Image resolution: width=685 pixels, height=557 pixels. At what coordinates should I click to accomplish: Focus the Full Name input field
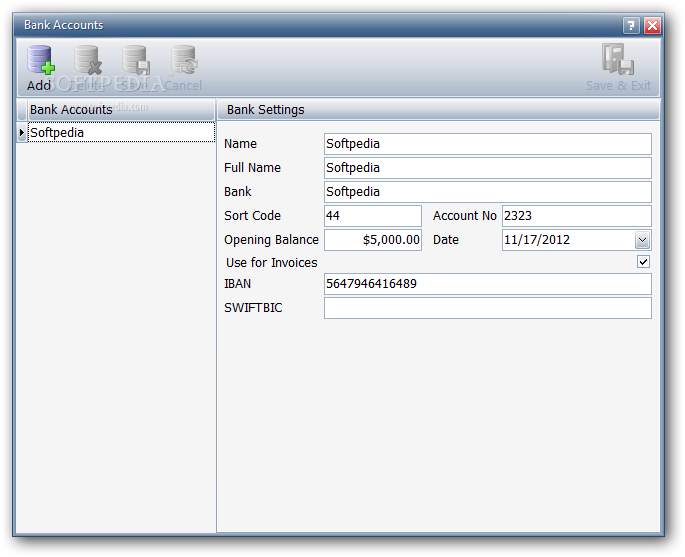coord(488,168)
